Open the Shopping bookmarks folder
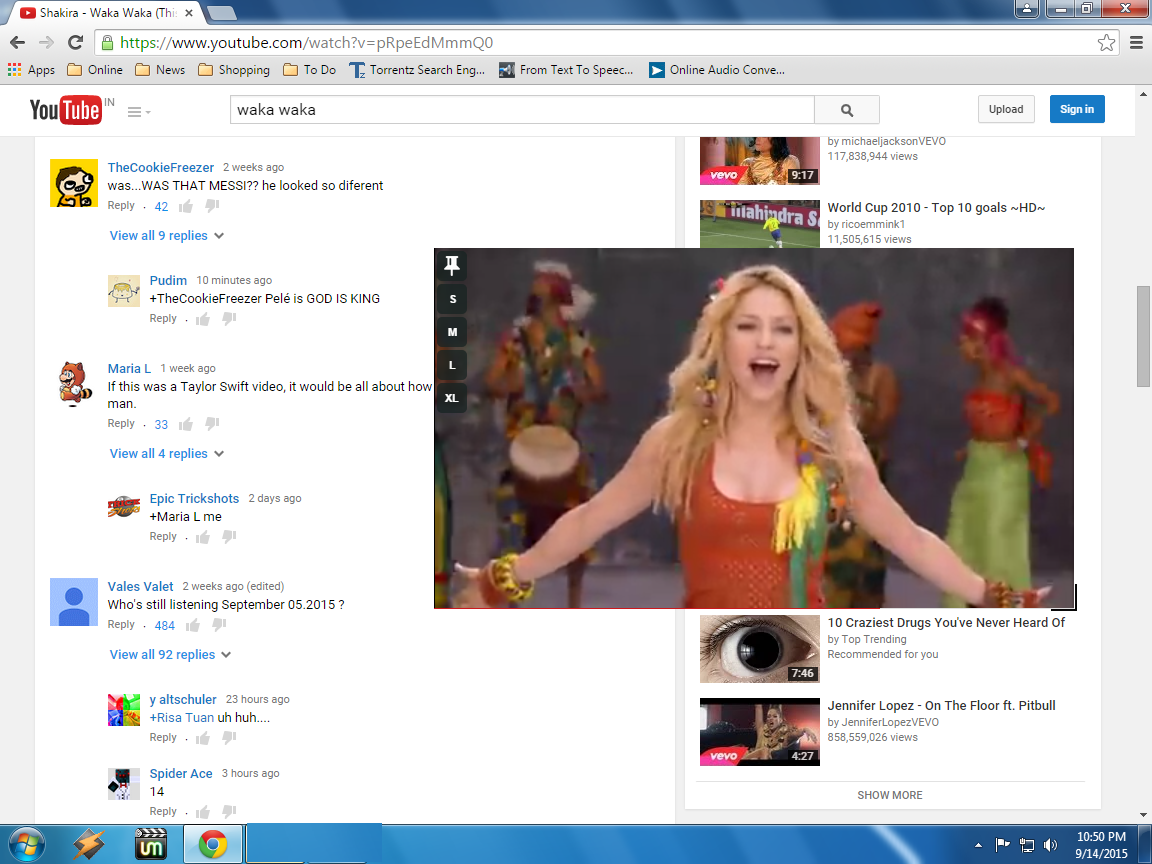1152x864 pixels. (234, 70)
